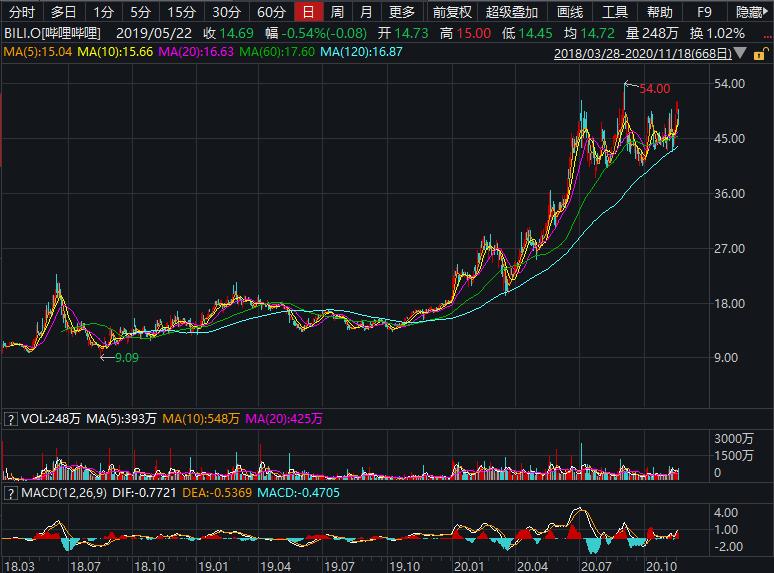Expand the date range selector at top right
774x573 pixels.
[662, 53]
